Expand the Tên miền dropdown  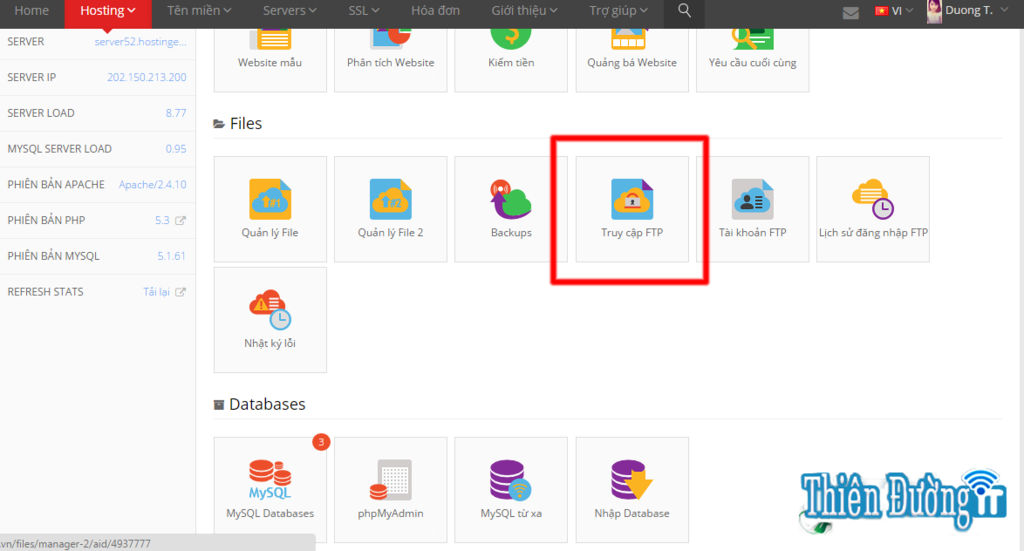pyautogui.click(x=199, y=11)
